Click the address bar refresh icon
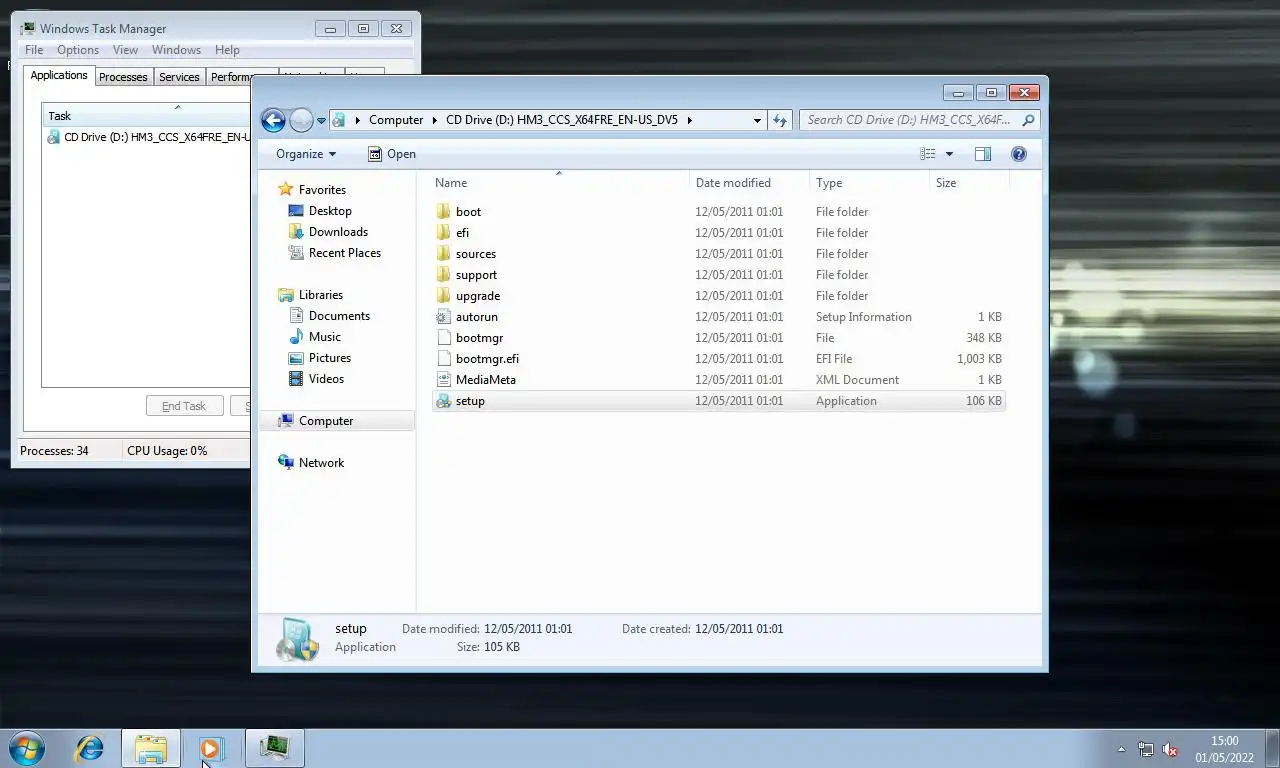Image resolution: width=1280 pixels, height=768 pixels. [x=780, y=120]
